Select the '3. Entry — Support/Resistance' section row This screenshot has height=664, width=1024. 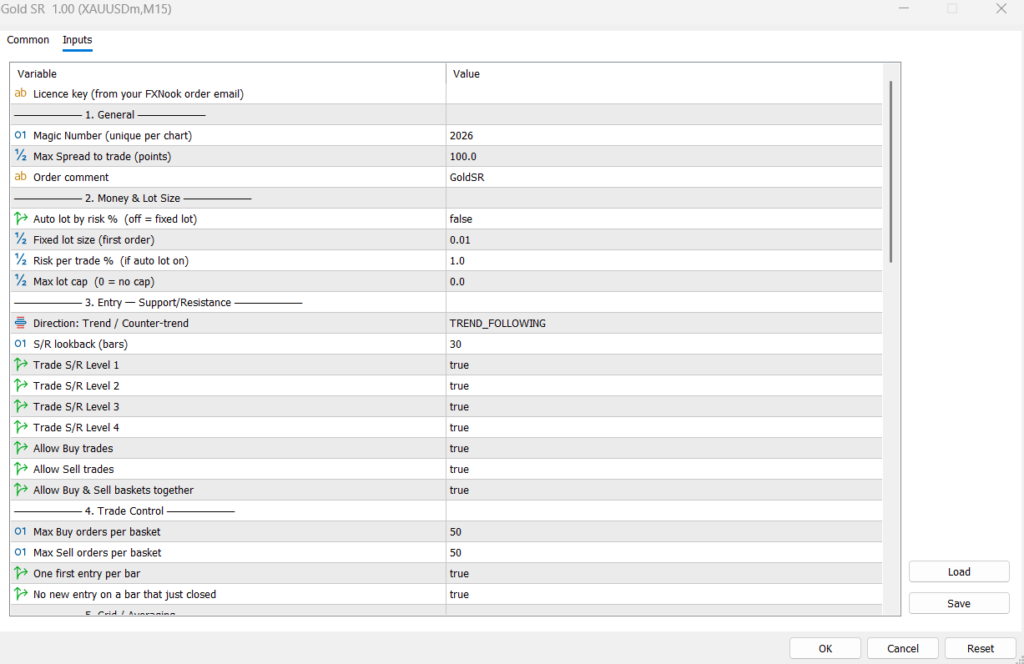coord(446,302)
